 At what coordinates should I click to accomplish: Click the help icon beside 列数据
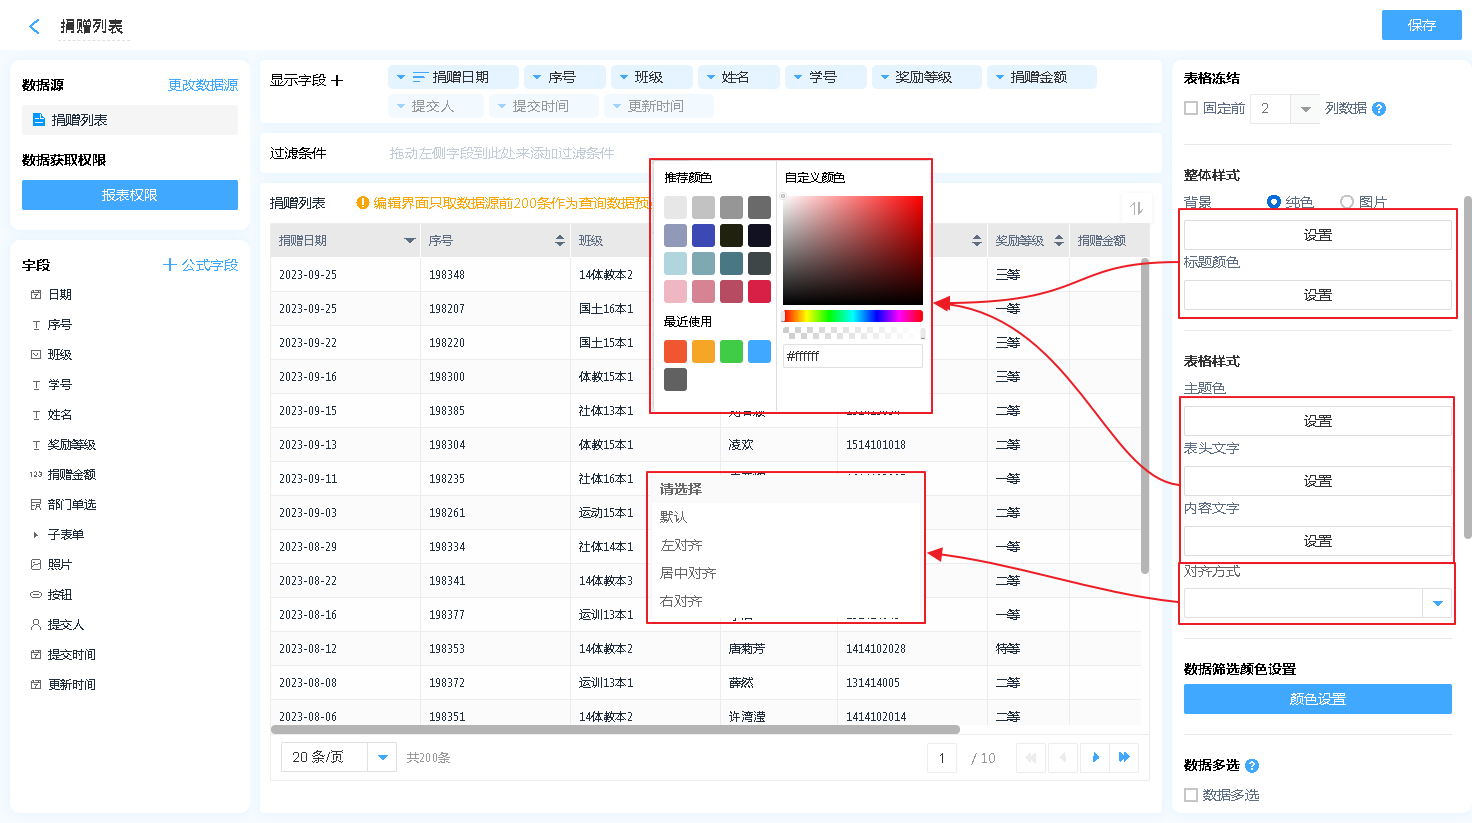point(1379,109)
